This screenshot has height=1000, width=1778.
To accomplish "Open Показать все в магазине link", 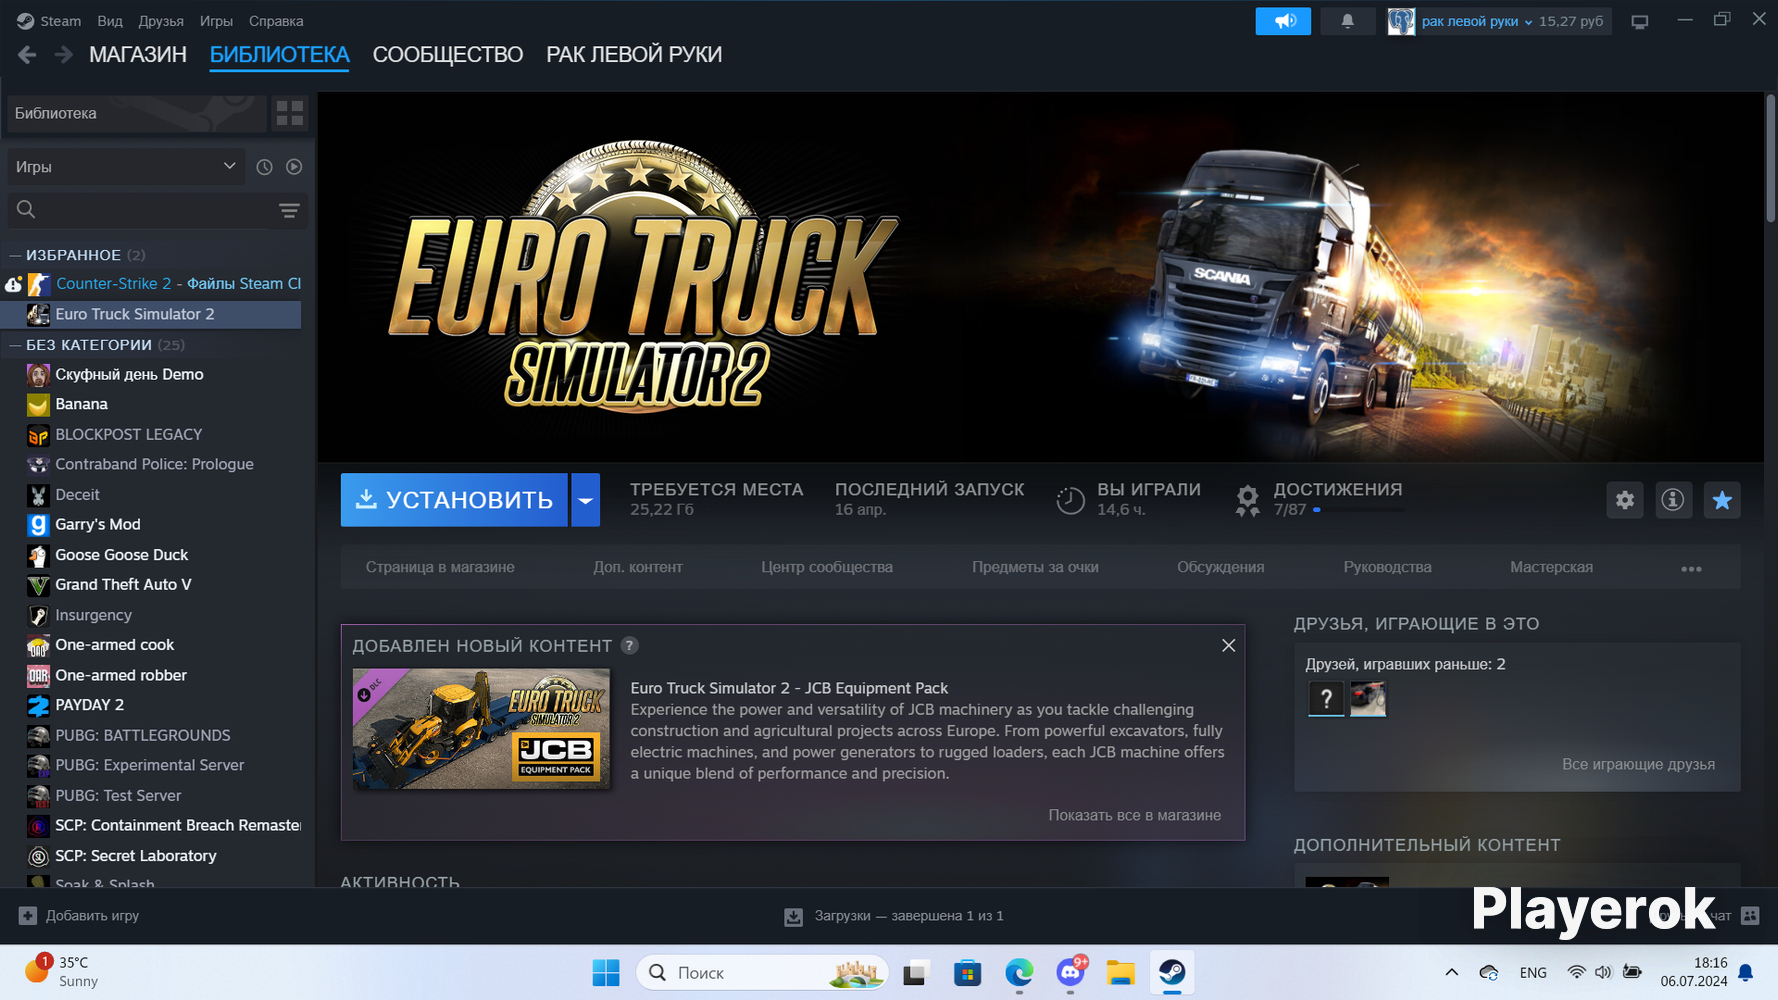I will (1134, 815).
